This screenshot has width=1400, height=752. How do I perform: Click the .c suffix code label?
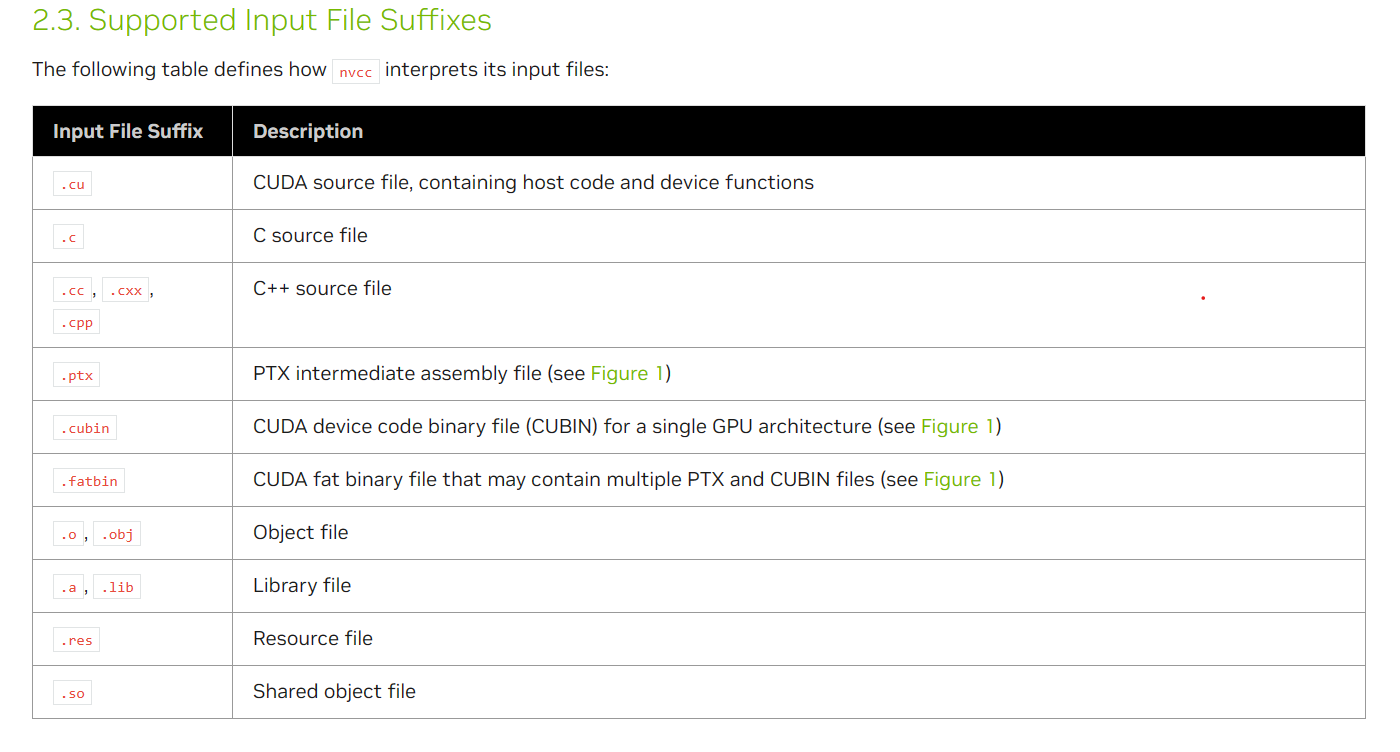pos(68,237)
